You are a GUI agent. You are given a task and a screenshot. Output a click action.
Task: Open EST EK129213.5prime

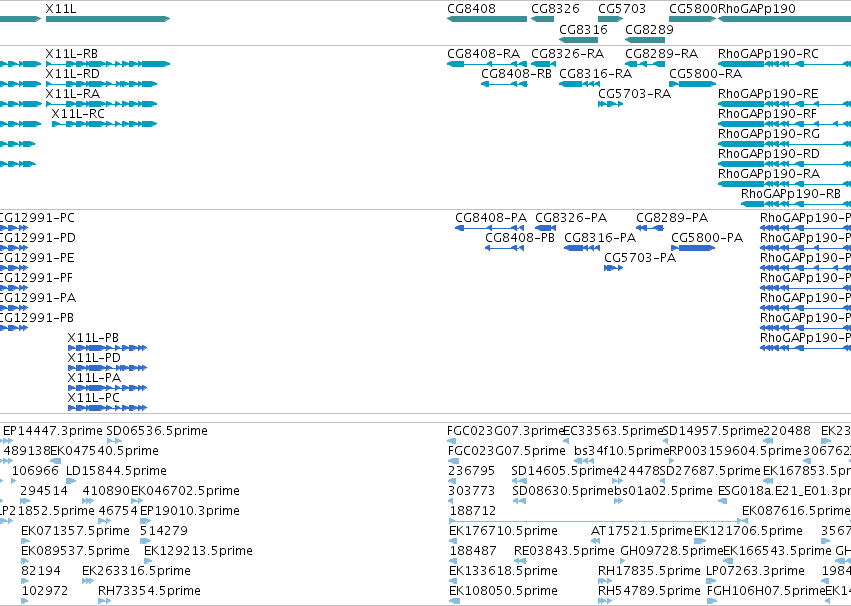199,551
